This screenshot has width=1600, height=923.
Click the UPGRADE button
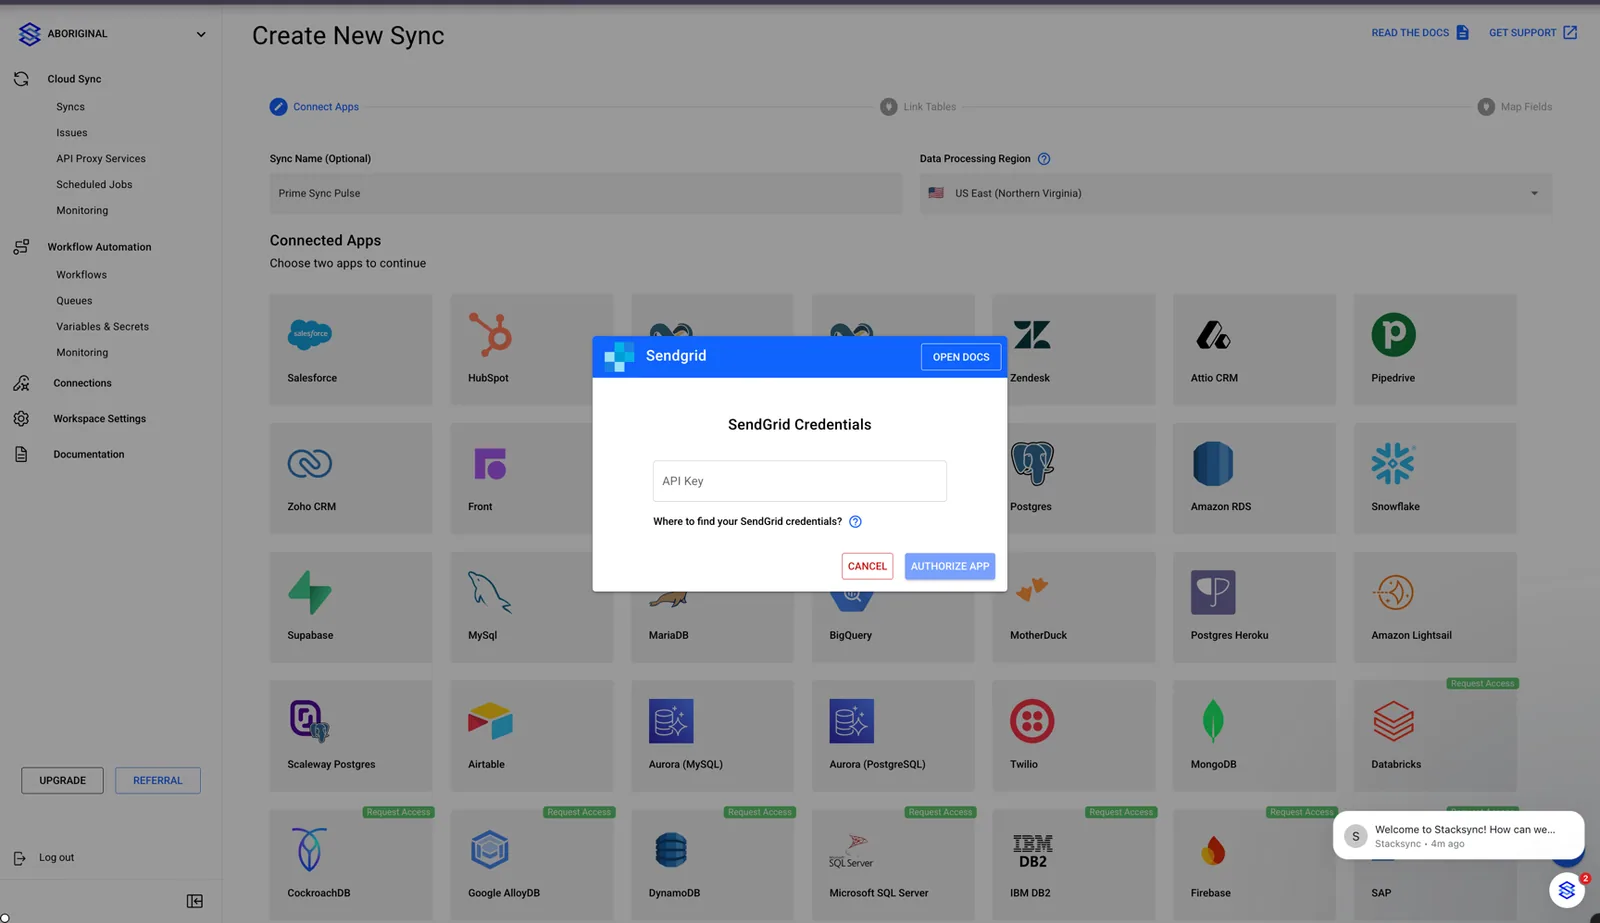(62, 780)
